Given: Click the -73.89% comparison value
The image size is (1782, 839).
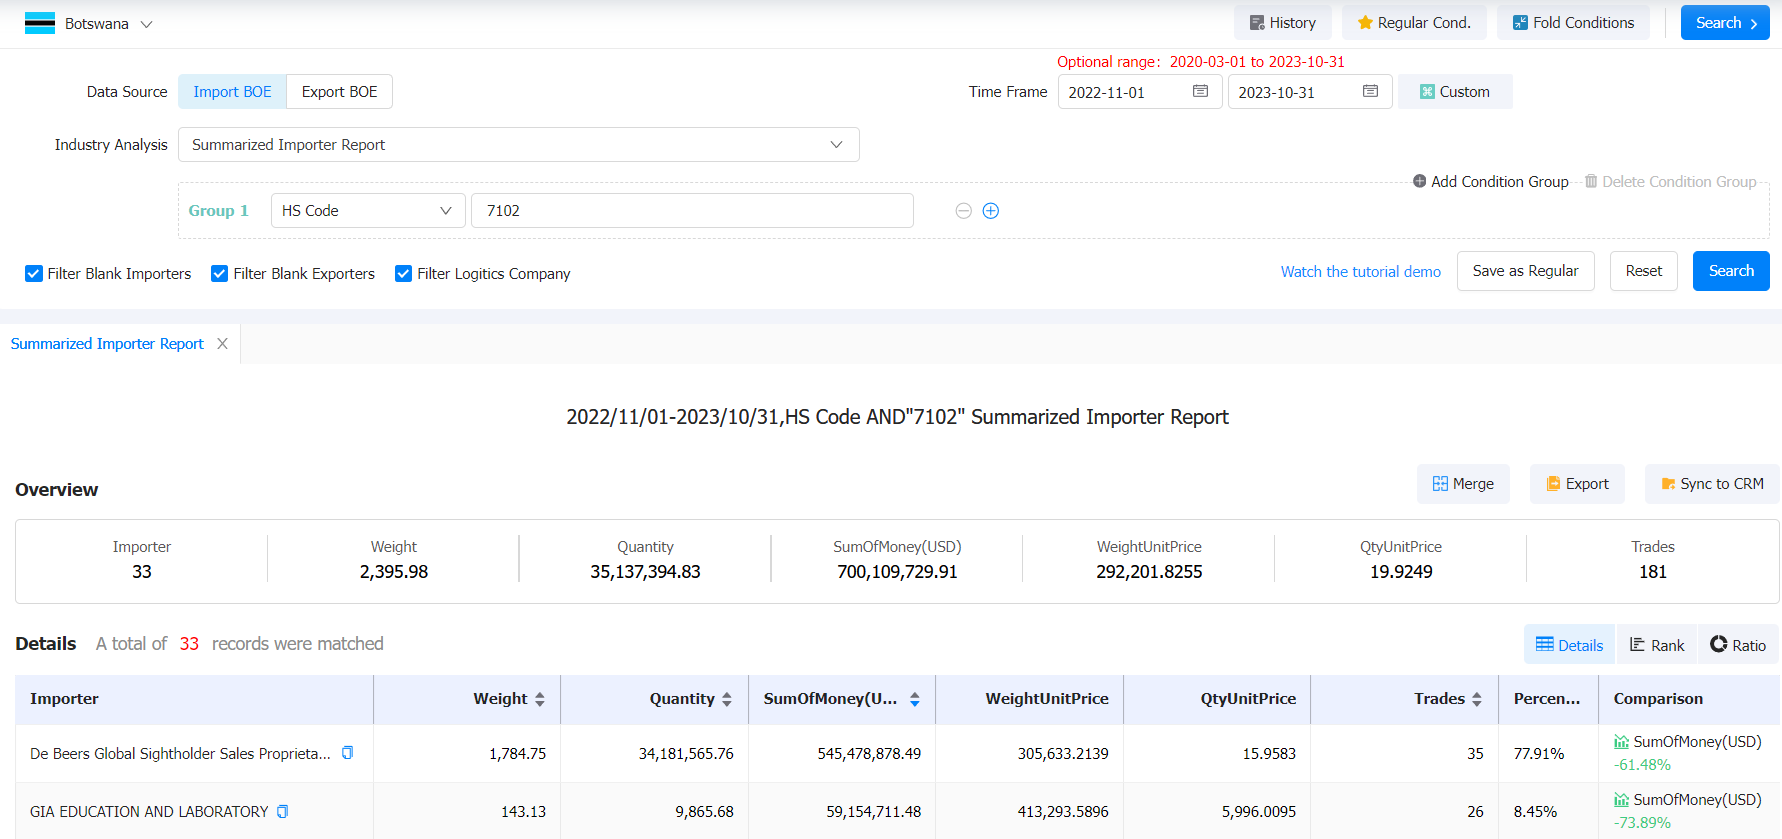Looking at the screenshot, I should (x=1642, y=823).
